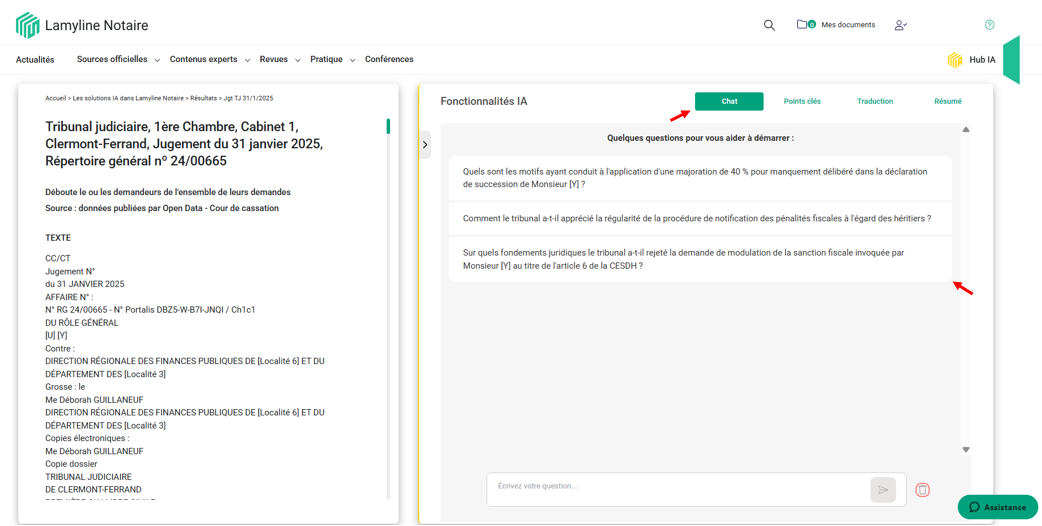Collapse the document panel with chevron
The width and height of the screenshot is (1042, 526).
point(425,145)
